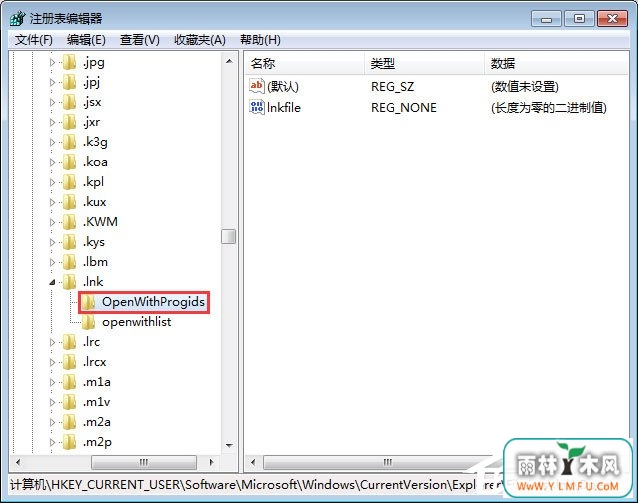Click the .jxr folder icon
Image resolution: width=638 pixels, height=503 pixels.
point(69,122)
